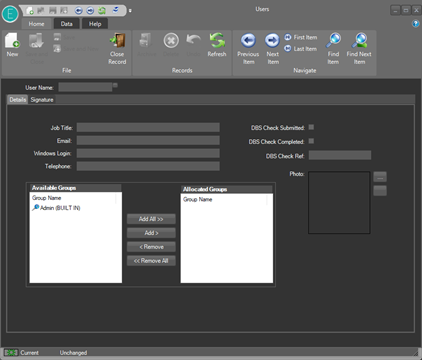Click the < Remove button
The image size is (422, 360).
click(151, 247)
